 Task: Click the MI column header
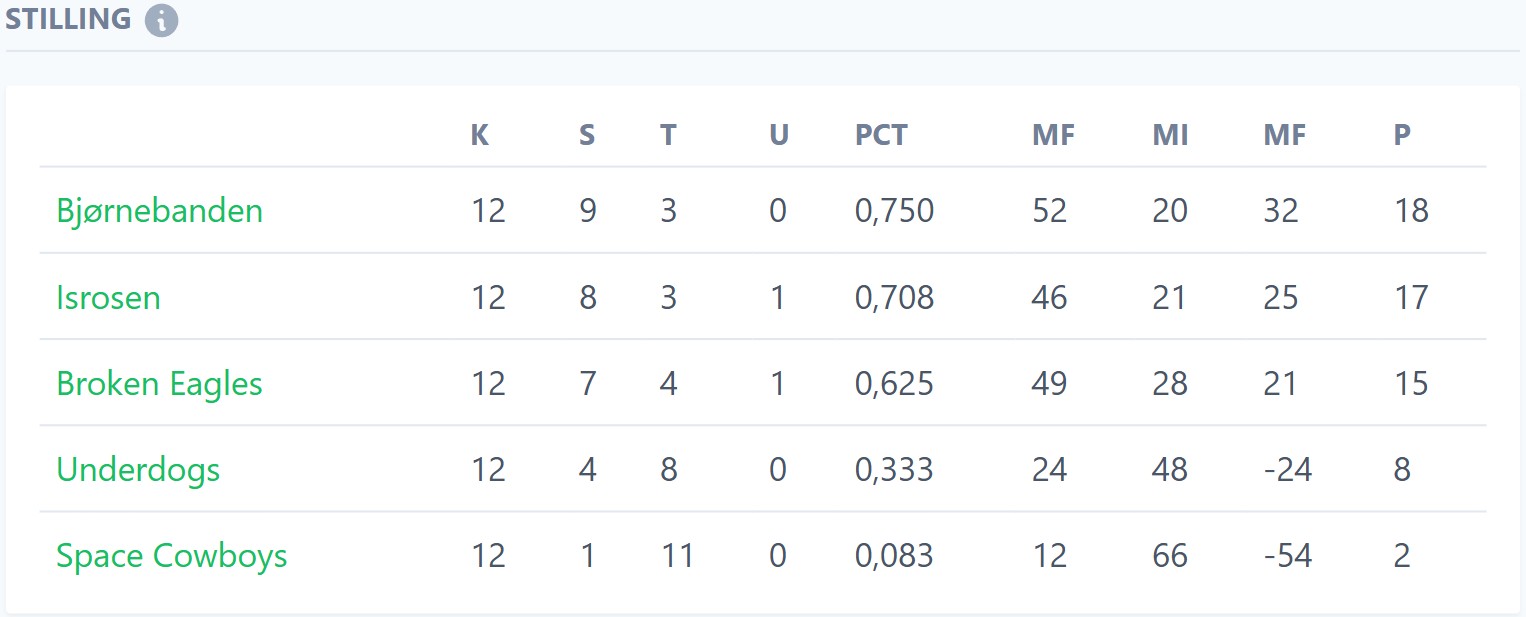(x=1170, y=135)
